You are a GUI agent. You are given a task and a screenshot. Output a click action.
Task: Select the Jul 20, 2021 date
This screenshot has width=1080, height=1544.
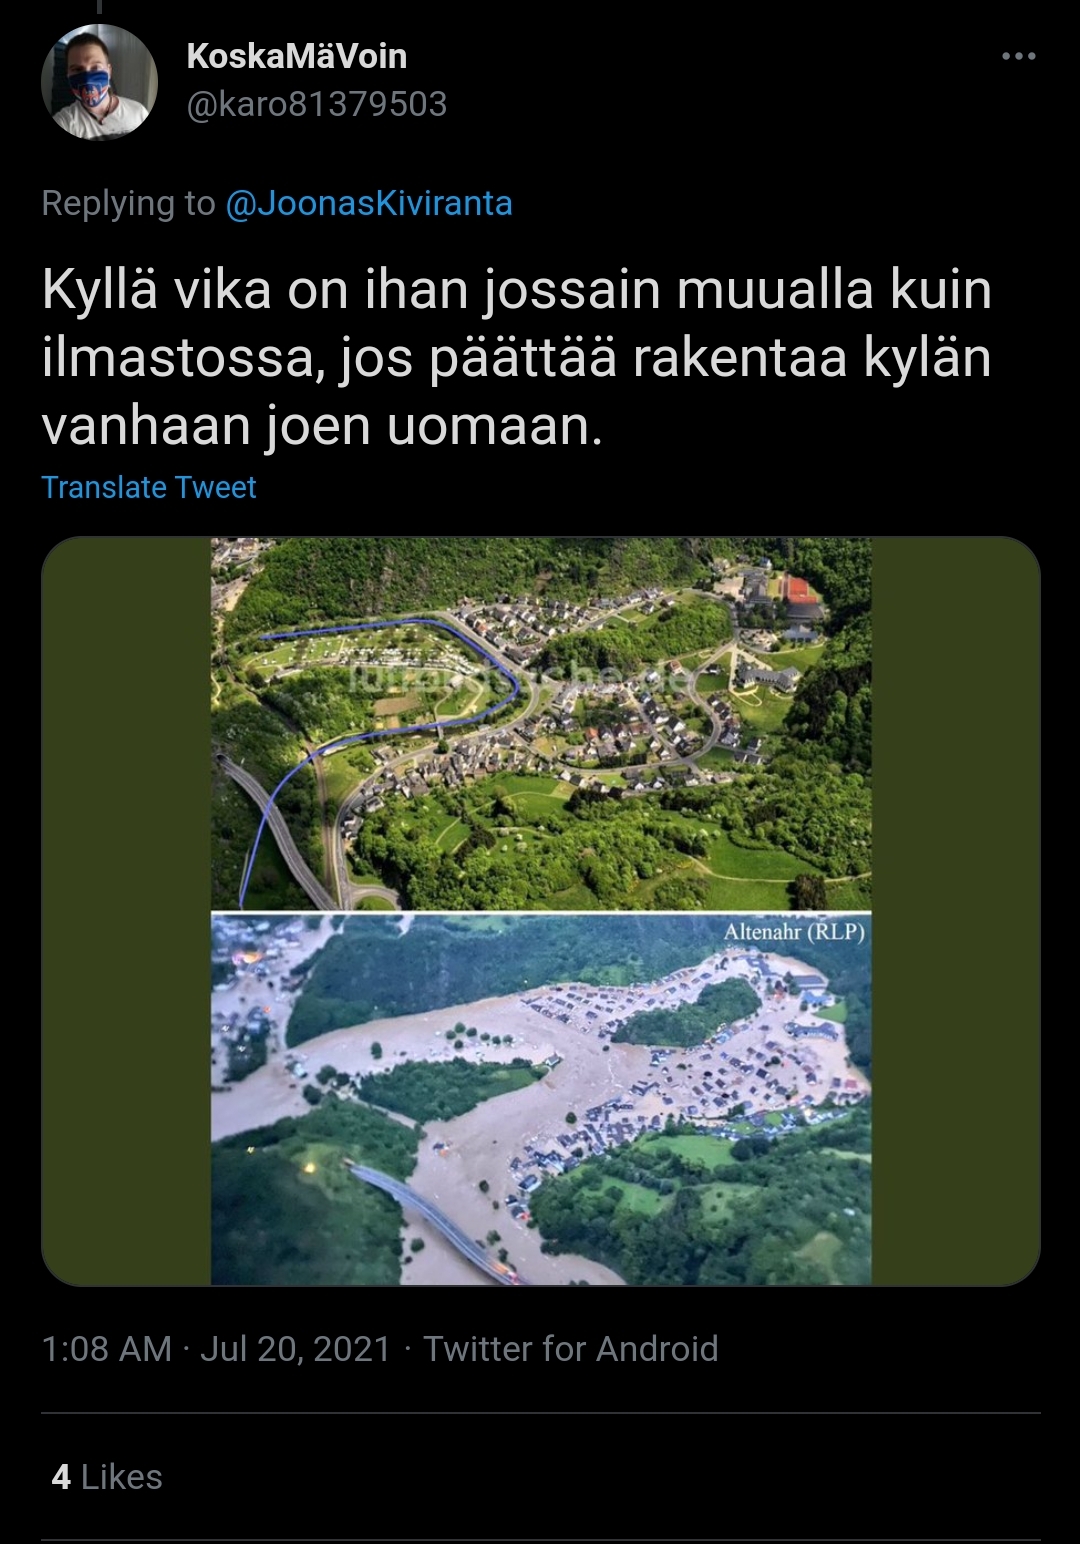[x=295, y=1349]
